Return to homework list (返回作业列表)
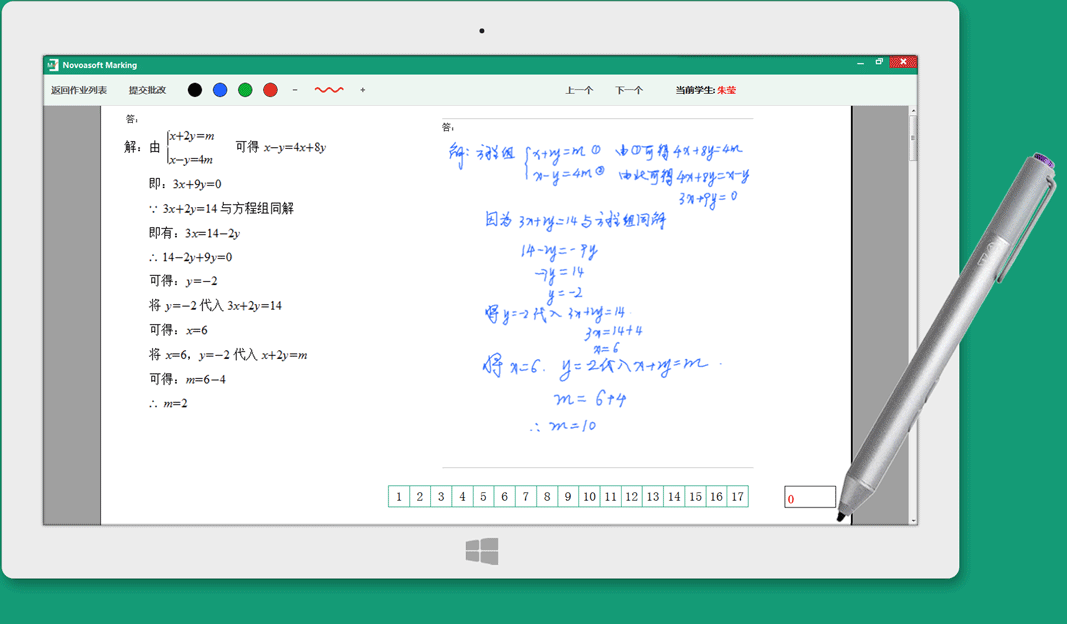 [x=79, y=90]
